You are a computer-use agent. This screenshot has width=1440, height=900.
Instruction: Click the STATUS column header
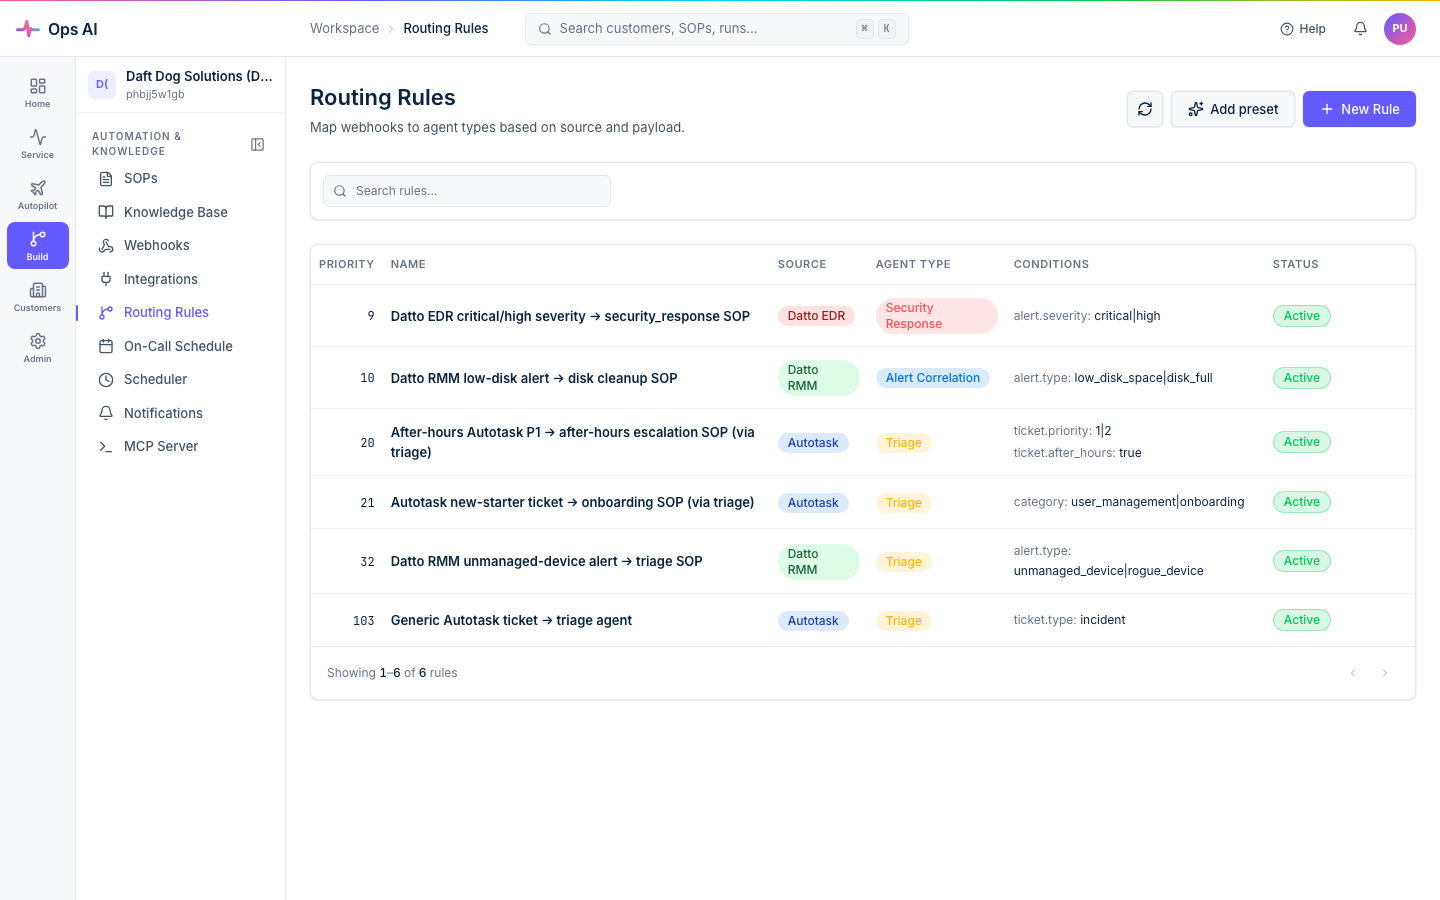coord(1296,265)
